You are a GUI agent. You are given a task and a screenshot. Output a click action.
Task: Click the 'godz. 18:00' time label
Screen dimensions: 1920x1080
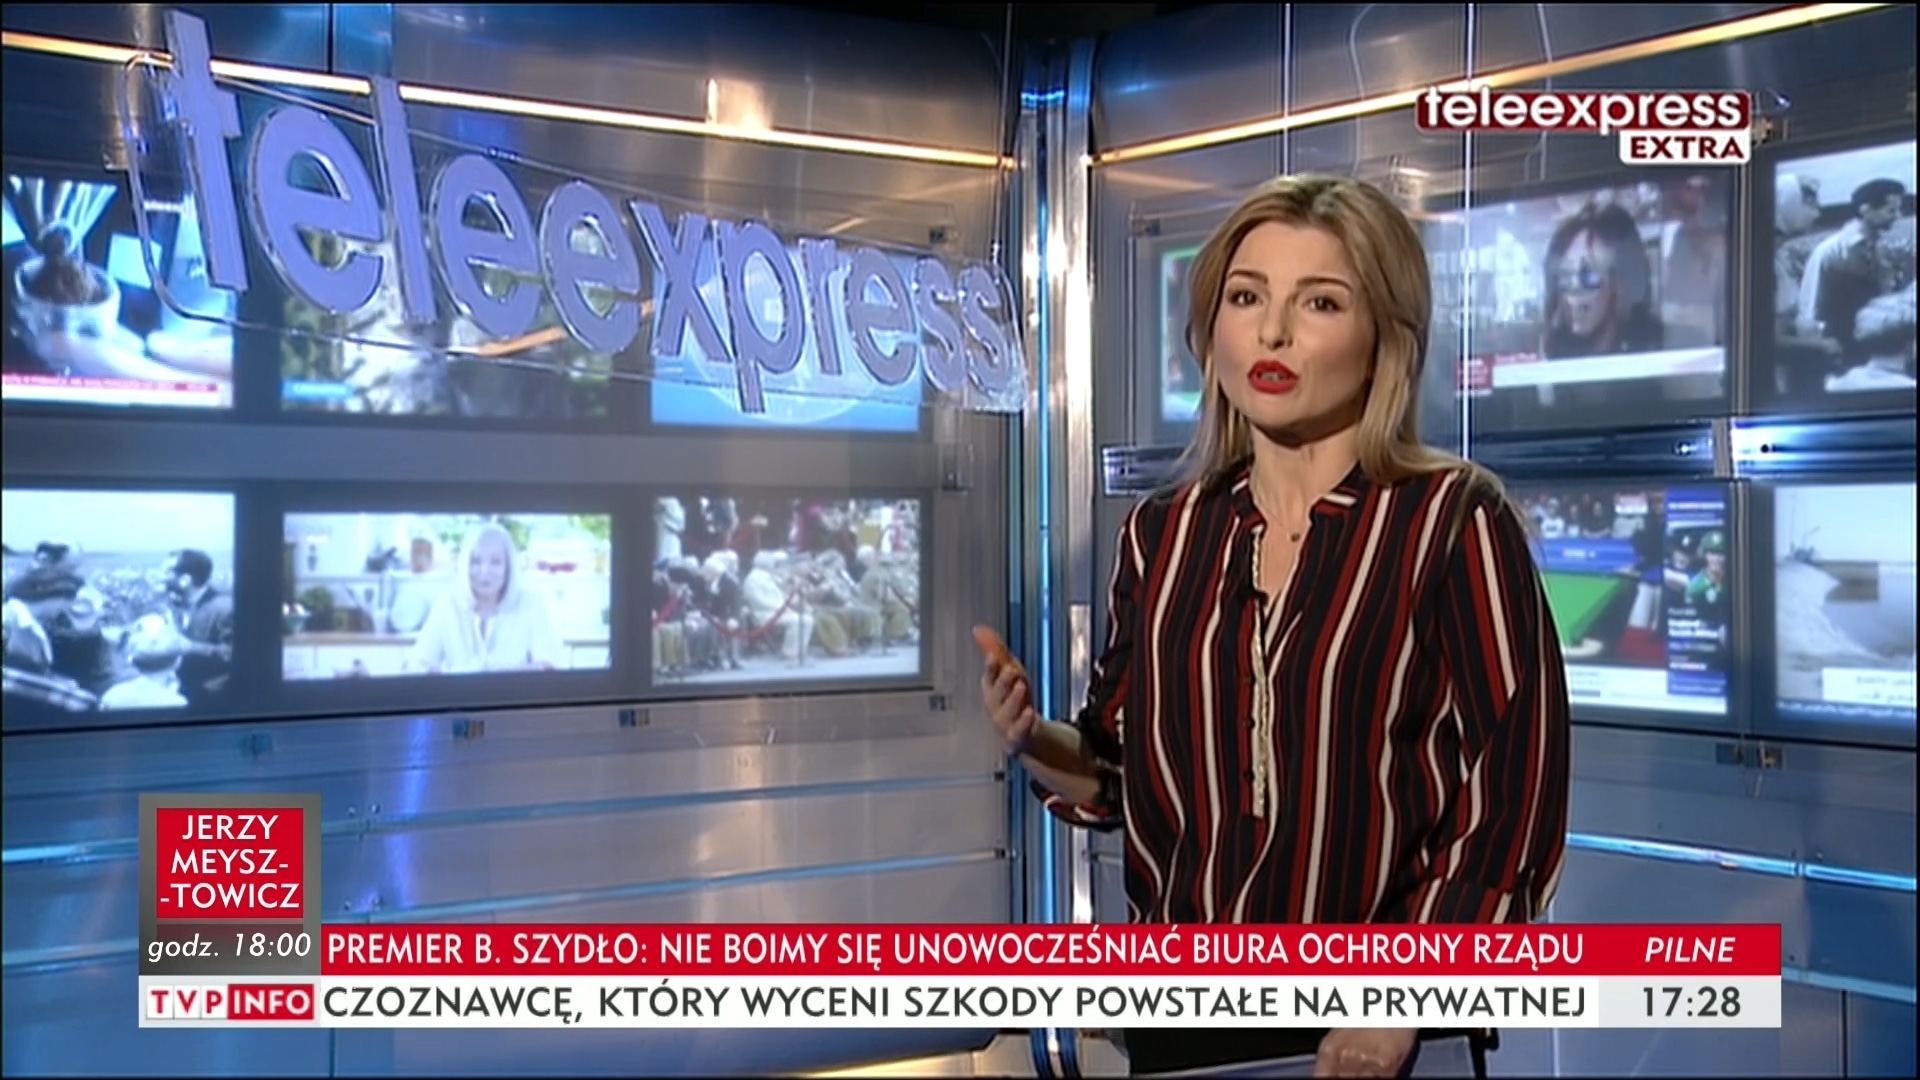pyautogui.click(x=229, y=946)
